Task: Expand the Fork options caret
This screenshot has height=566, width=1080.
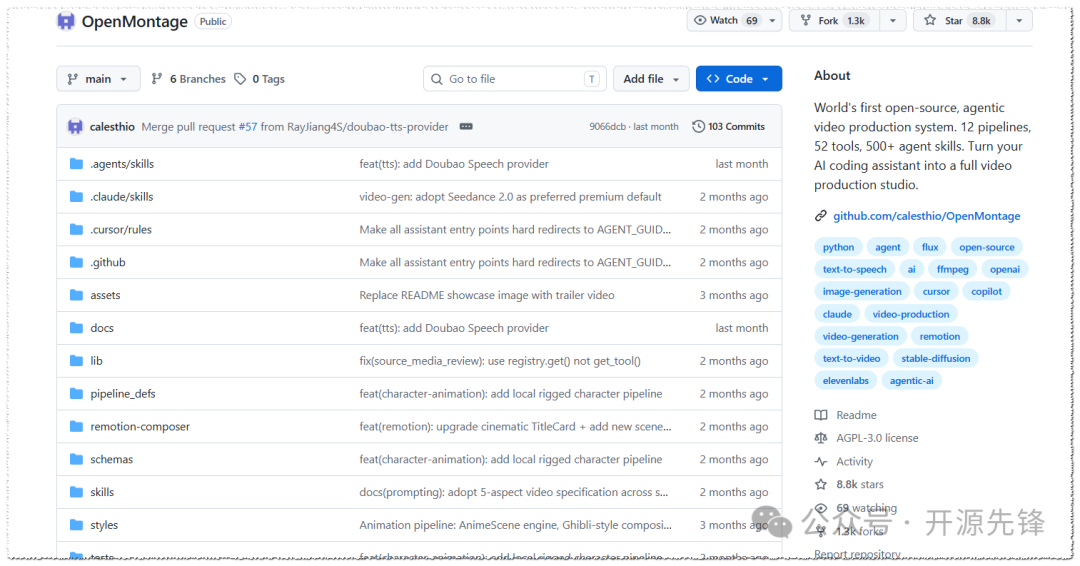Action: 893,21
